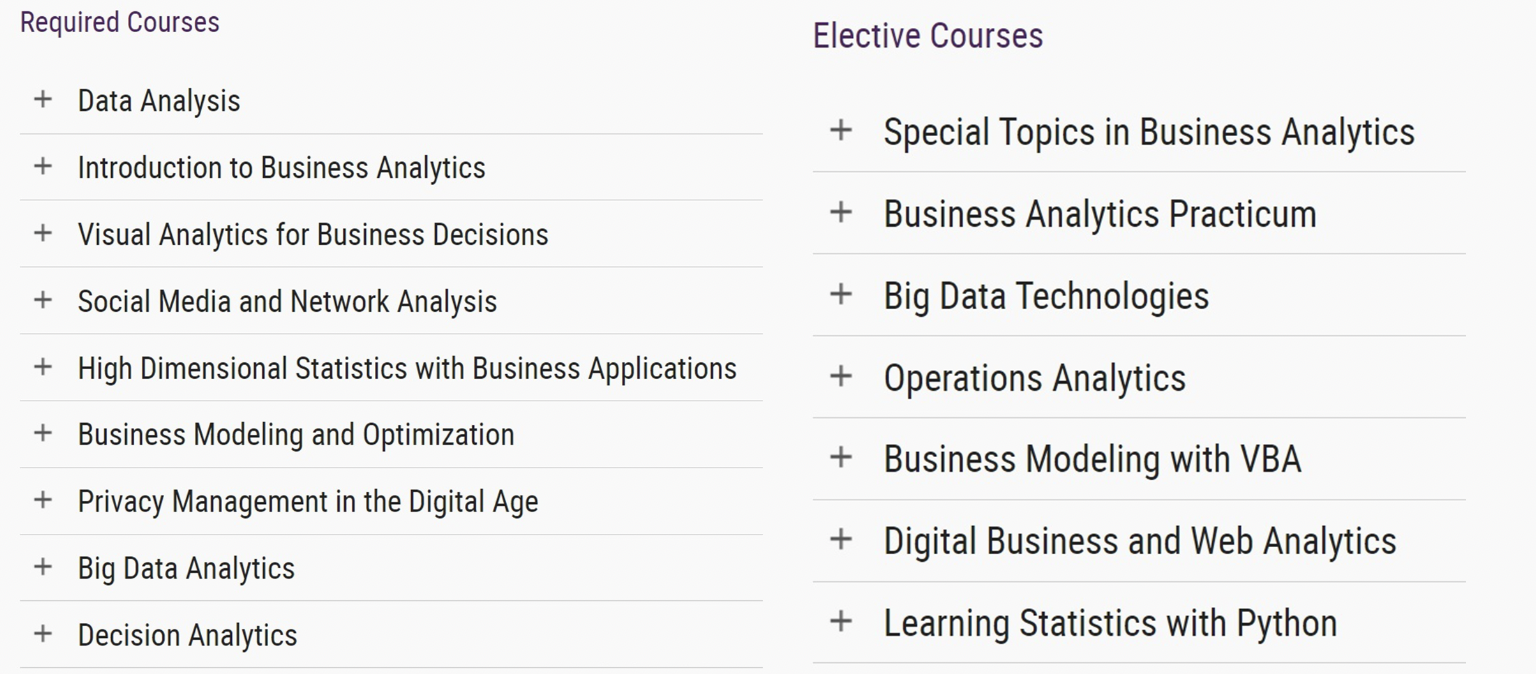Click plus icon beside Big Data Technologies

coord(841,294)
